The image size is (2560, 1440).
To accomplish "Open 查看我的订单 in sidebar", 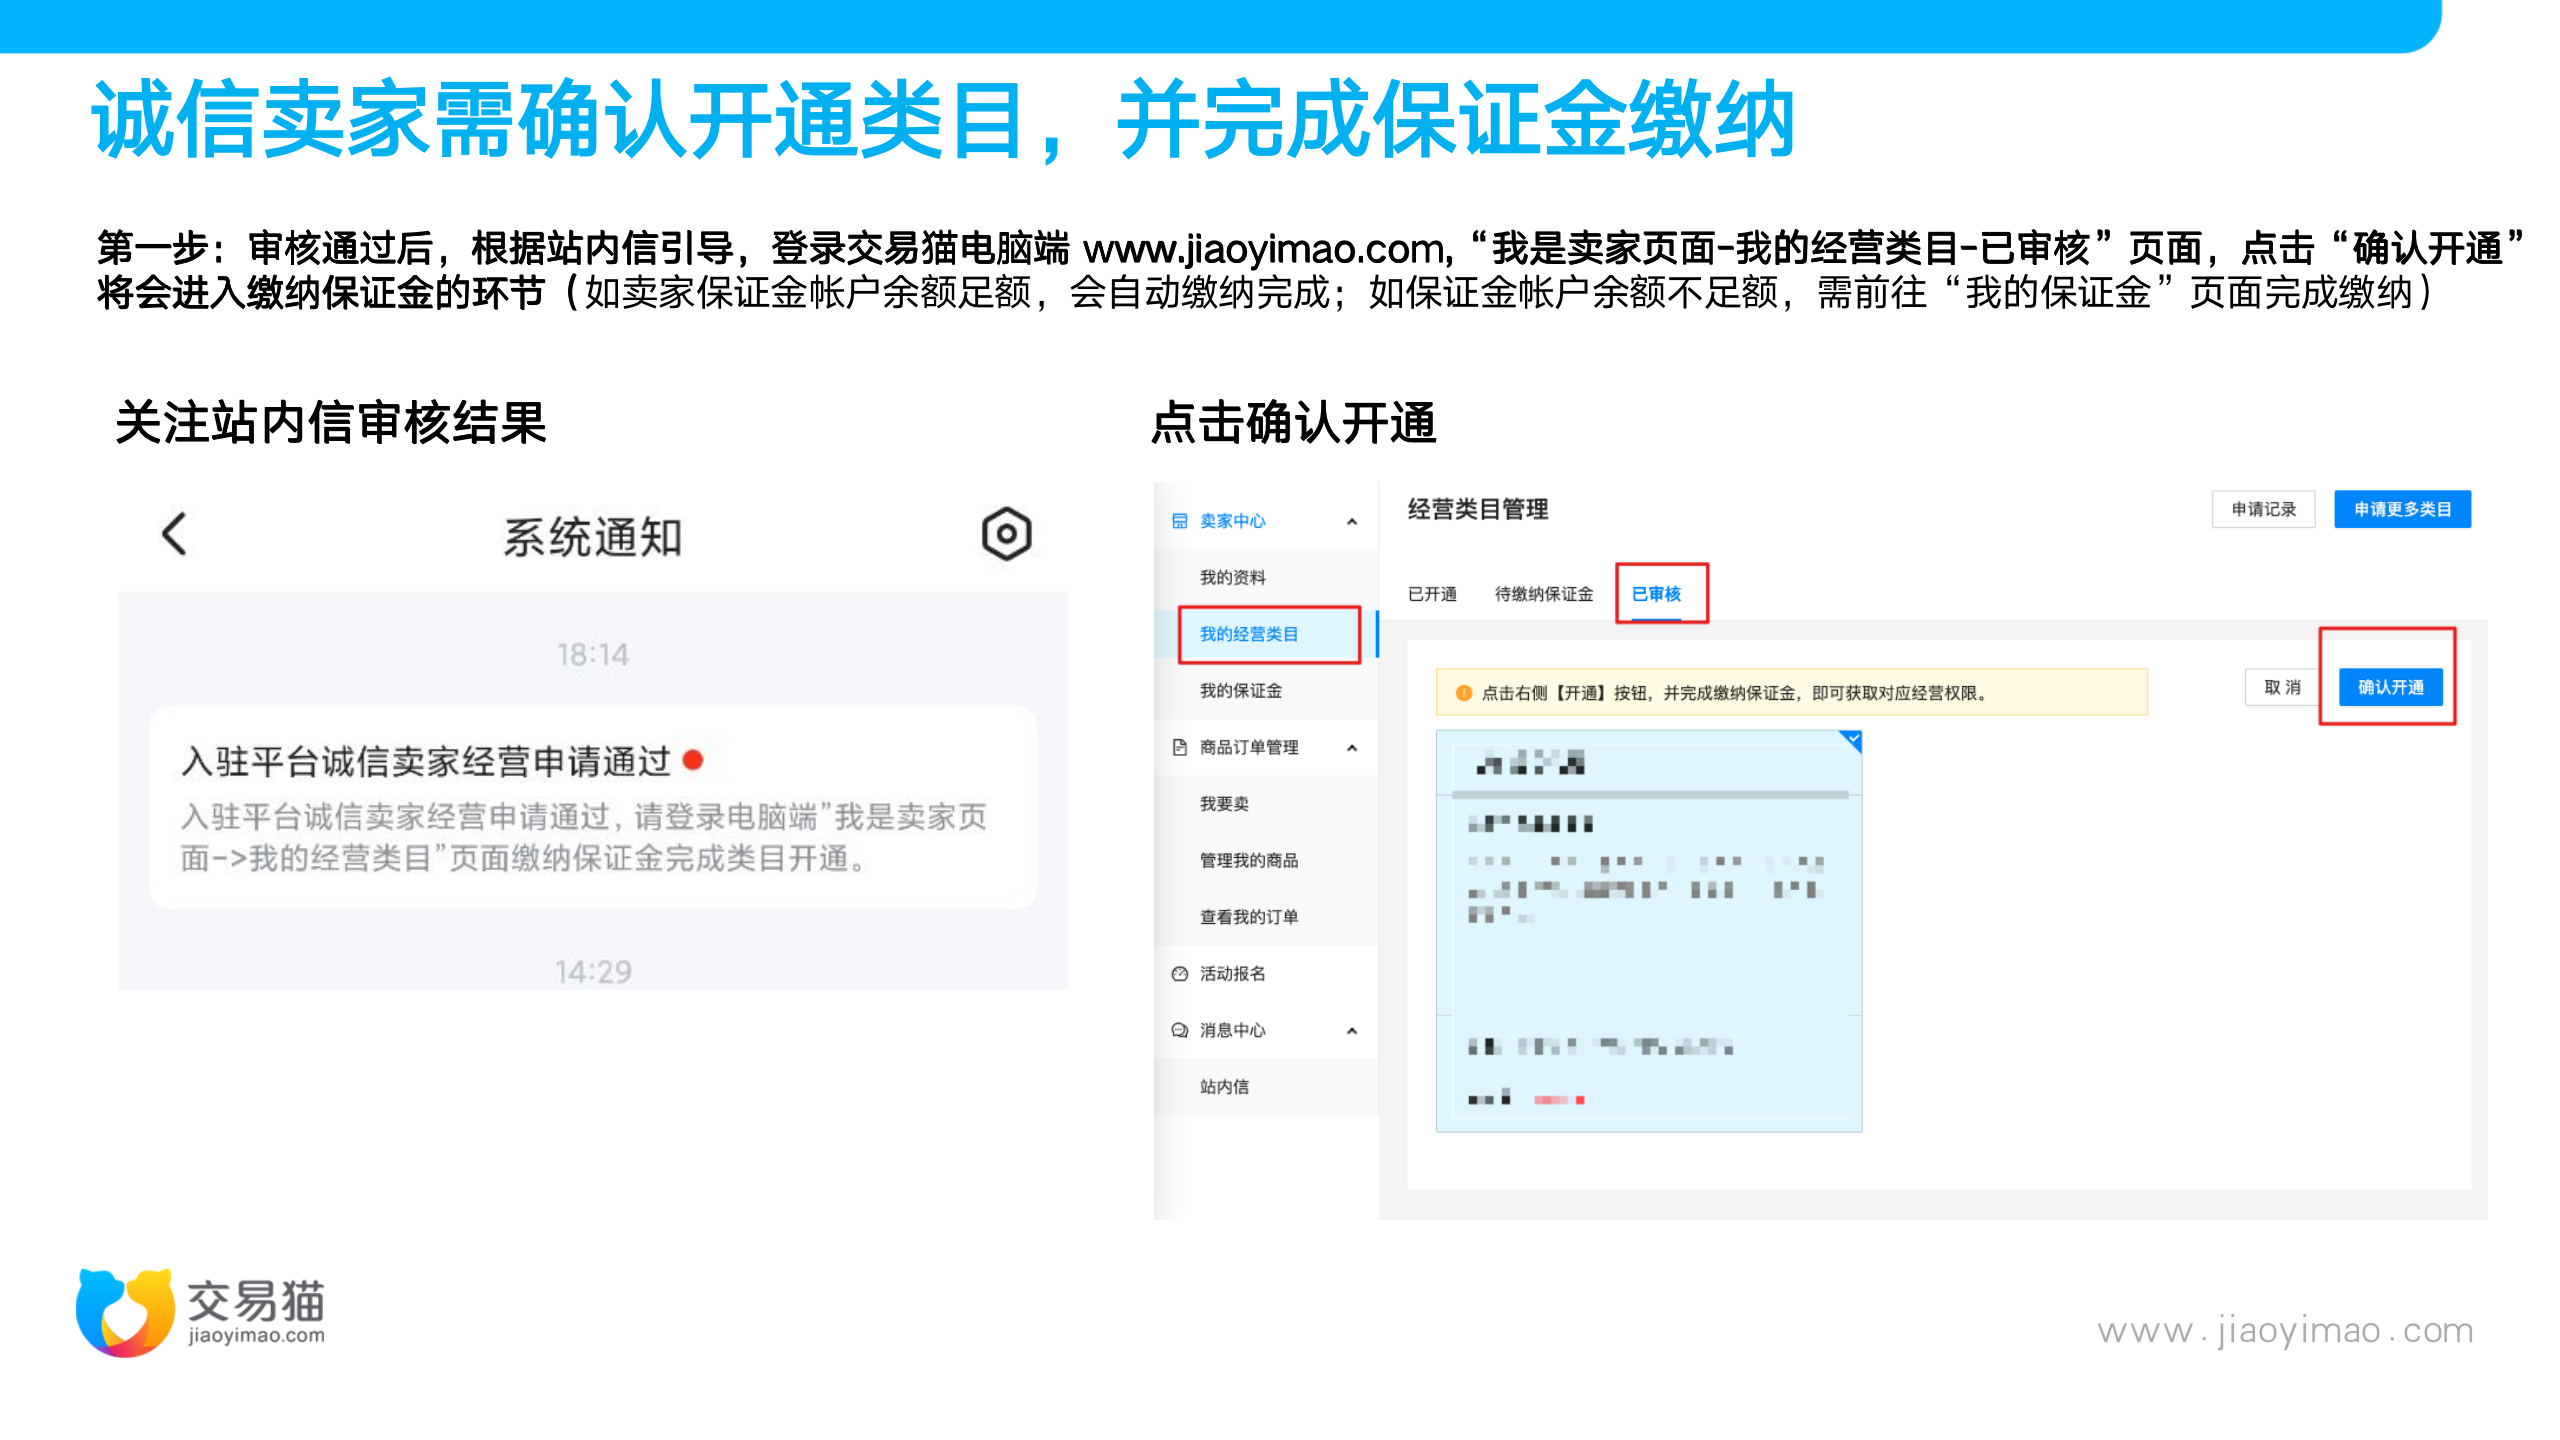I will [x=1249, y=916].
